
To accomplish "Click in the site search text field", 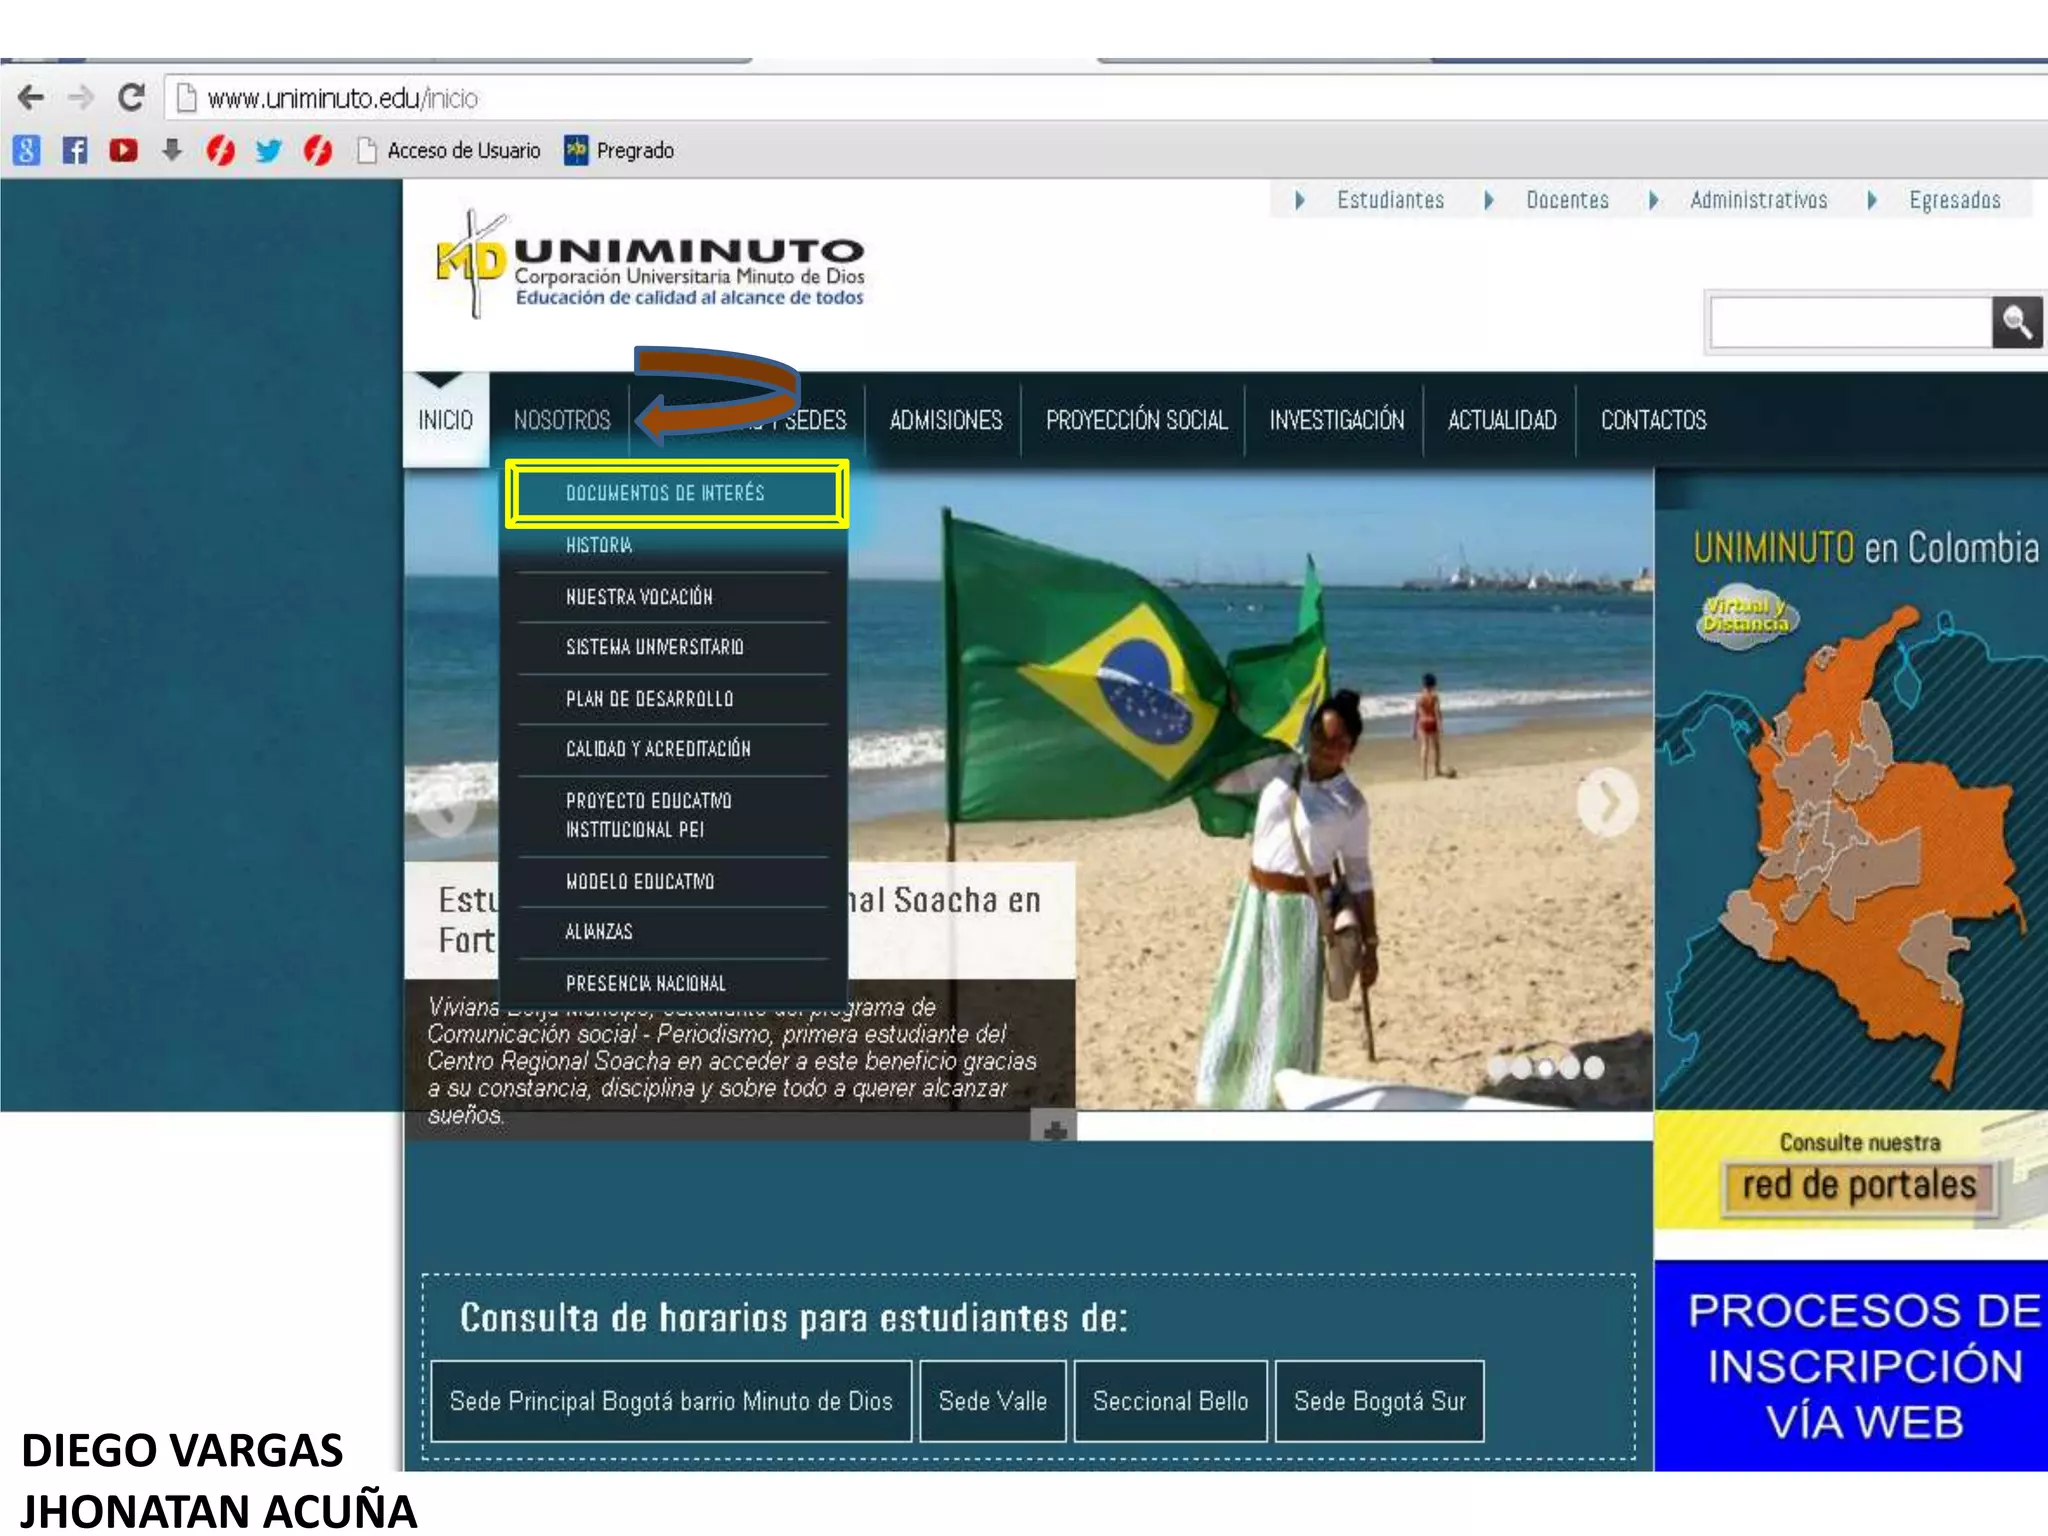I will click(x=1850, y=323).
